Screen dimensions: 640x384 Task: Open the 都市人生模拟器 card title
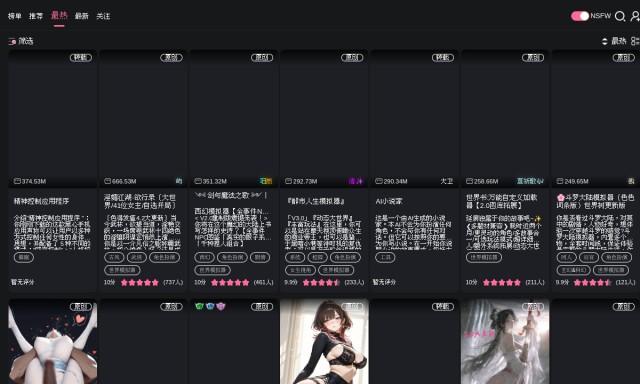316,201
